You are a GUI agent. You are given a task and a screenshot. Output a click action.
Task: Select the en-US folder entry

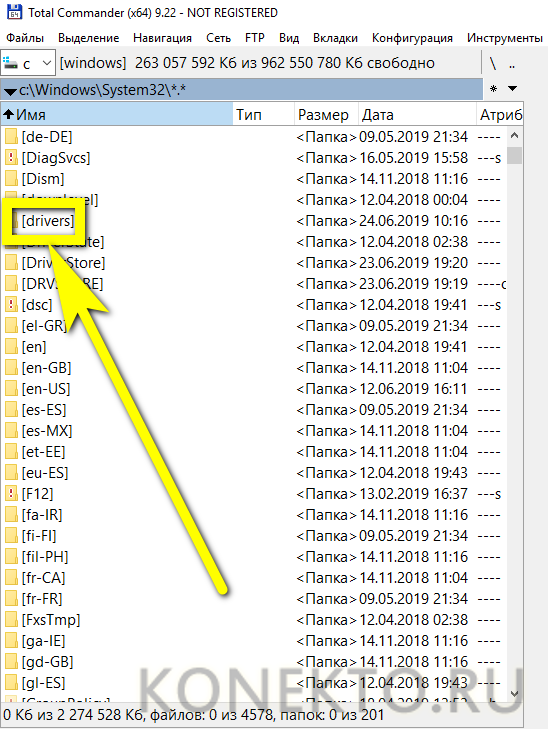[46, 389]
